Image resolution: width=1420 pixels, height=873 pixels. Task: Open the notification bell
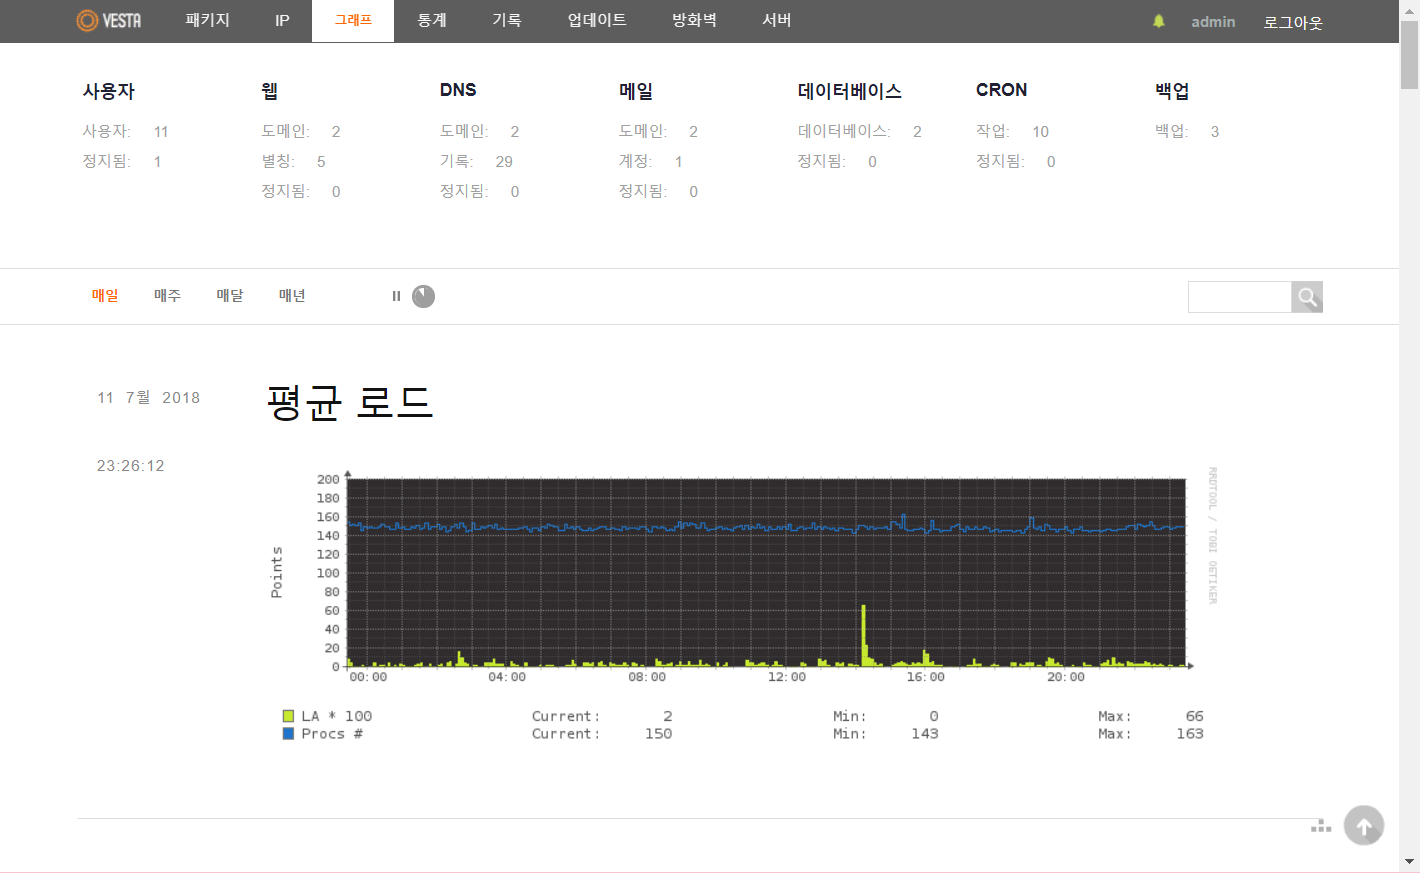(1159, 21)
